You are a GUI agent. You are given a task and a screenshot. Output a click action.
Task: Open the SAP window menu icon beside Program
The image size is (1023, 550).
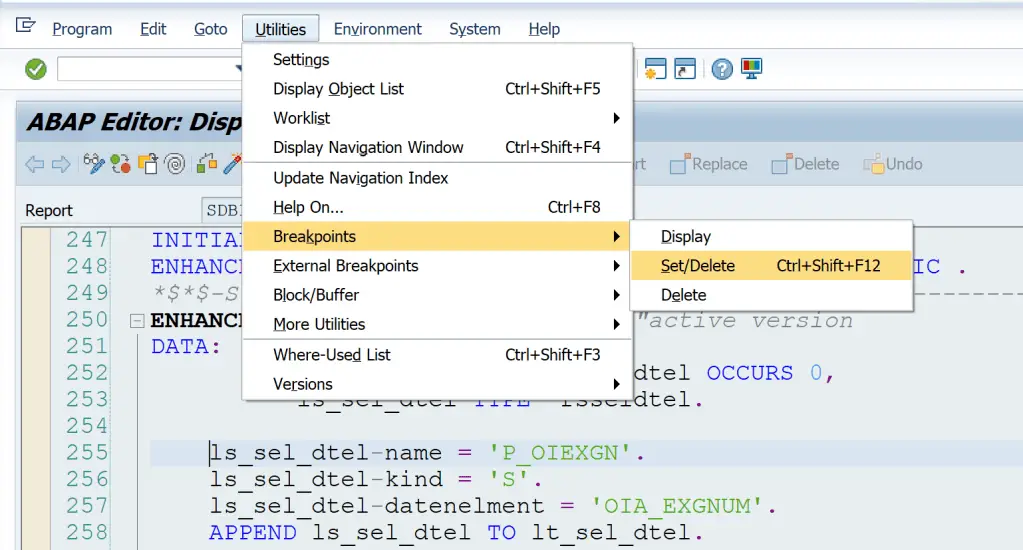click(25, 25)
